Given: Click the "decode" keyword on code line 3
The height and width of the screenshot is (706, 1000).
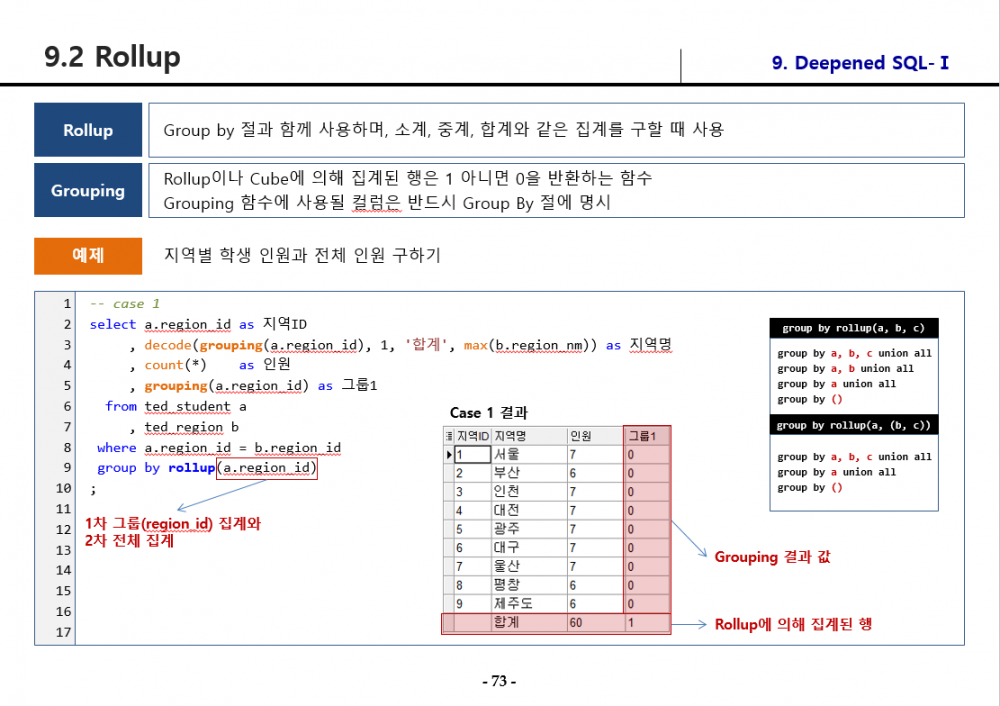Looking at the screenshot, I should coord(168,345).
